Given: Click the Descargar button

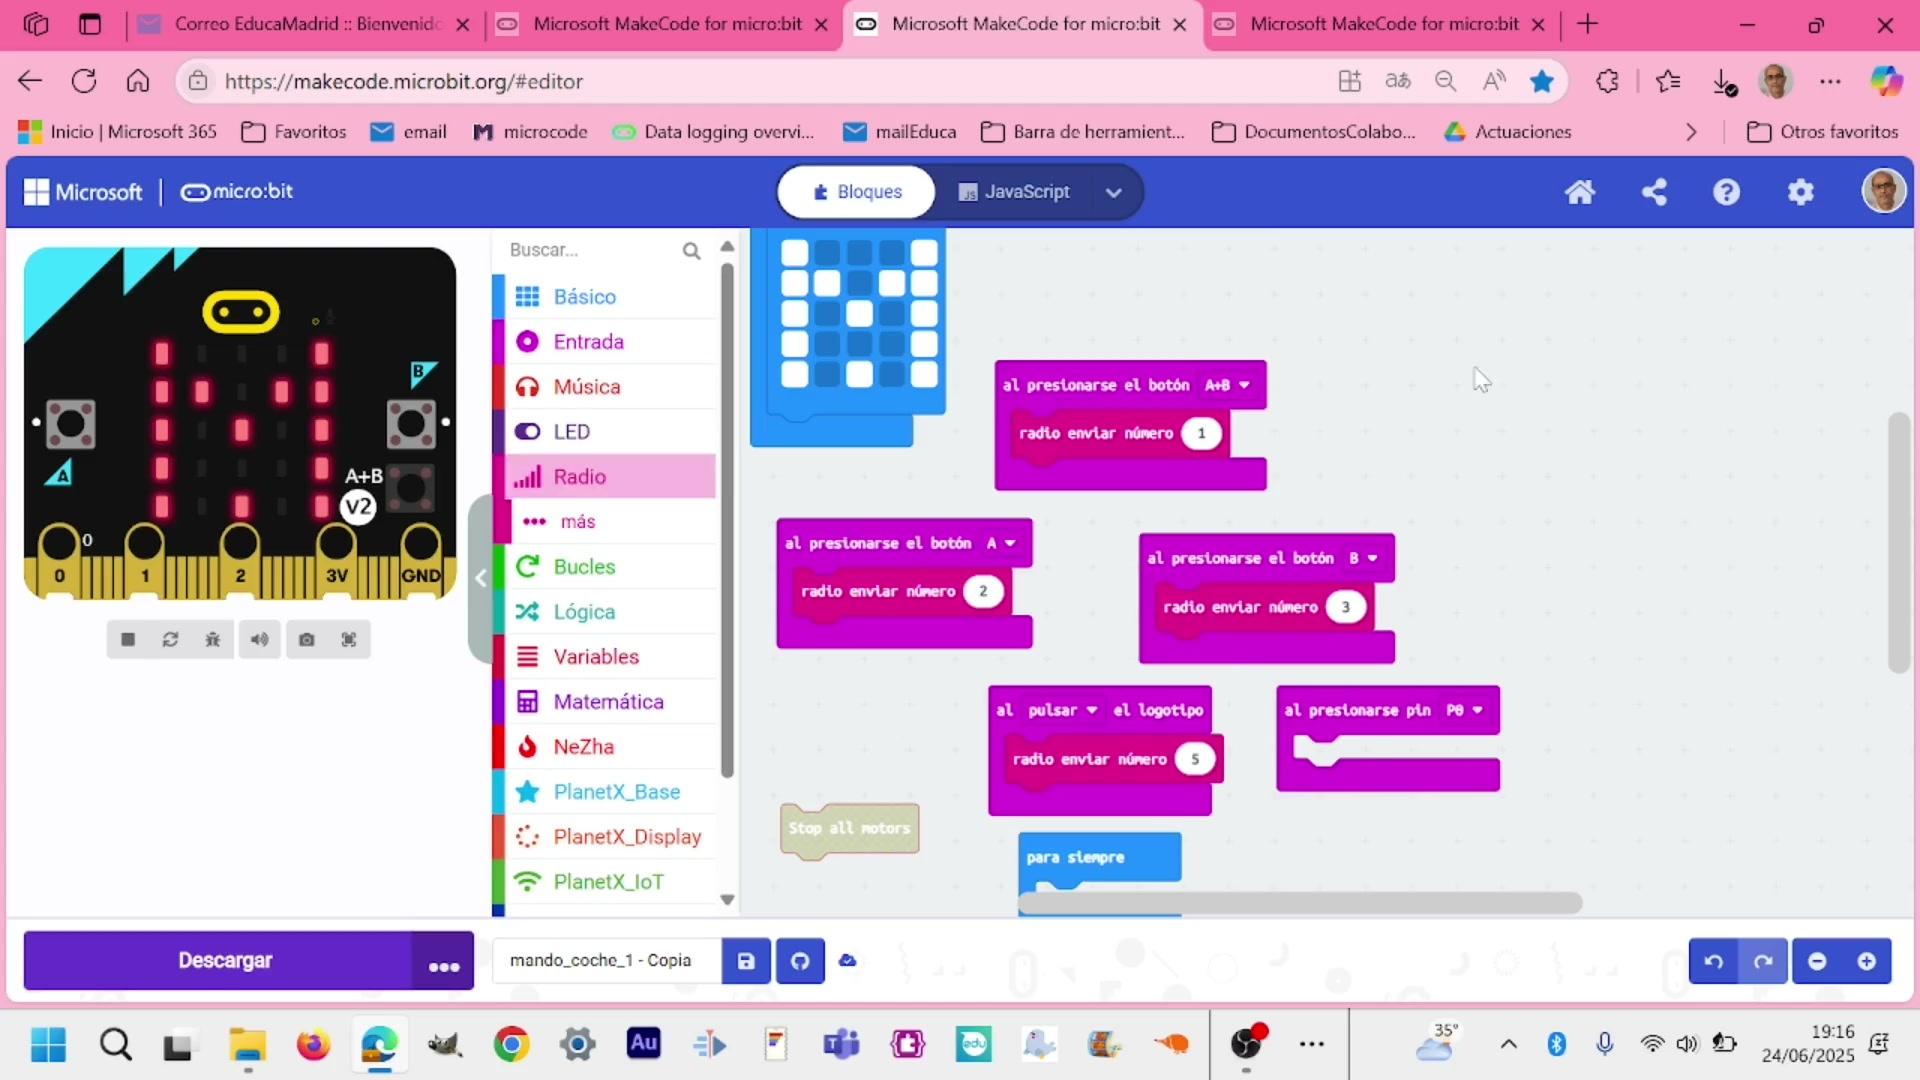Looking at the screenshot, I should click(x=224, y=961).
